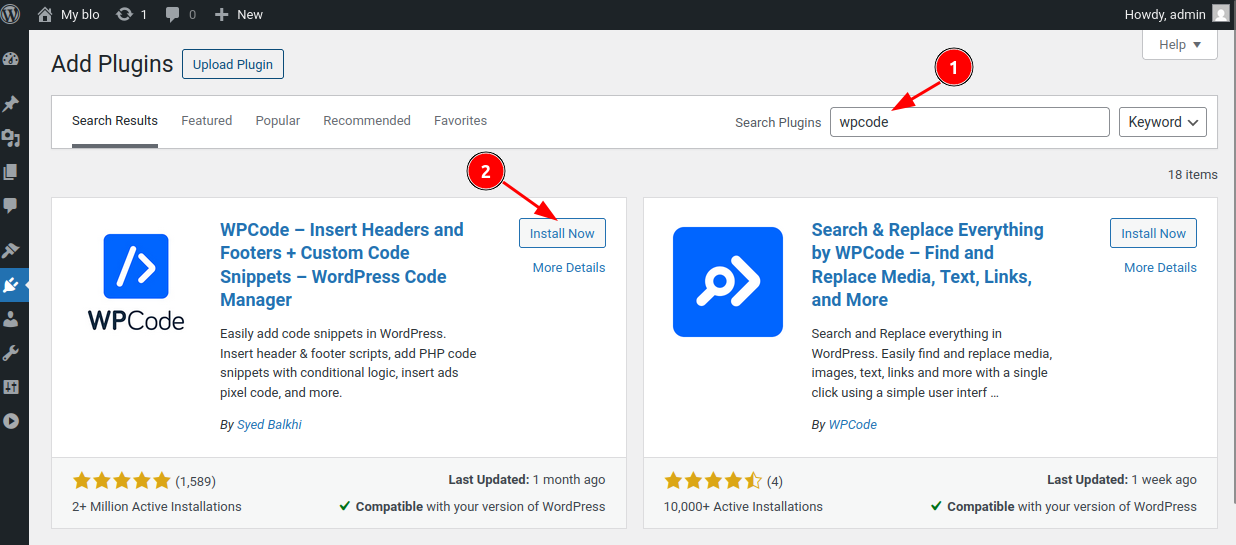Image resolution: width=1236 pixels, height=545 pixels.
Task: Open Appearance paintbrush sidebar icon
Action: pyautogui.click(x=11, y=251)
